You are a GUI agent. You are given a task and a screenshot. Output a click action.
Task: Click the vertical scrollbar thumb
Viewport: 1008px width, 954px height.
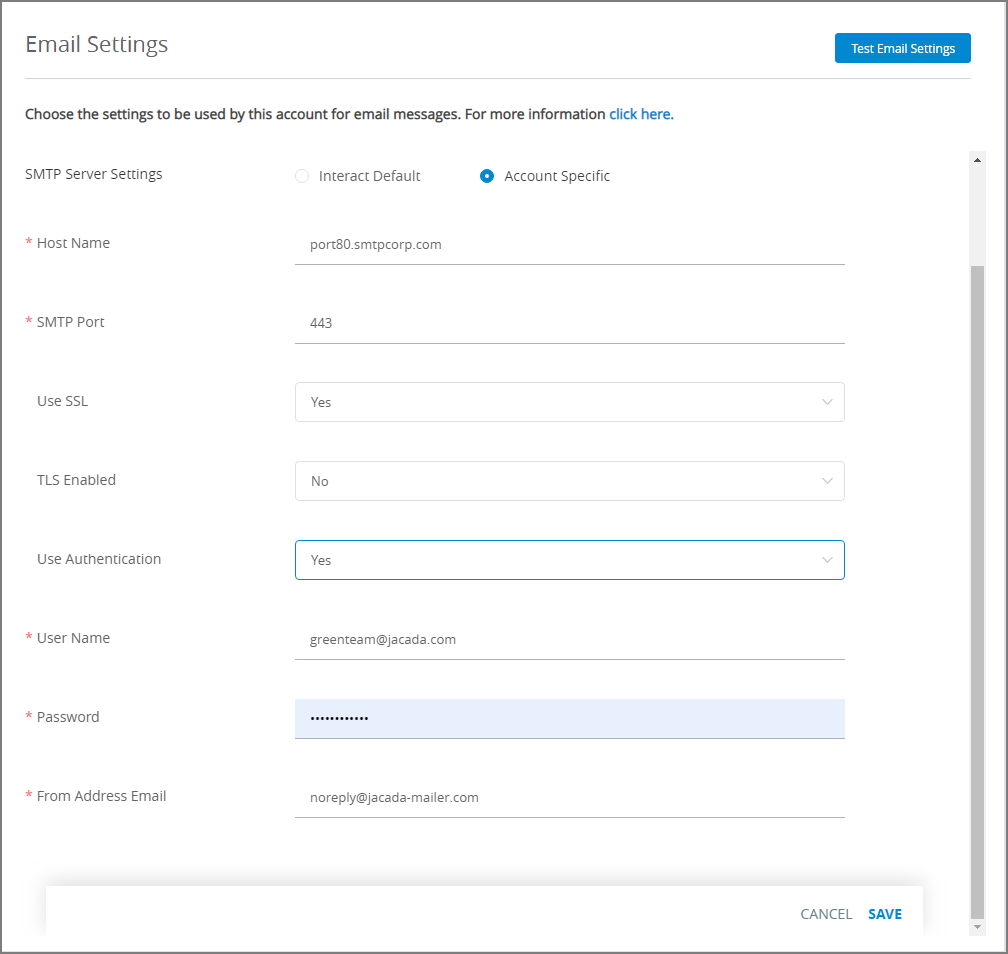pos(977,591)
